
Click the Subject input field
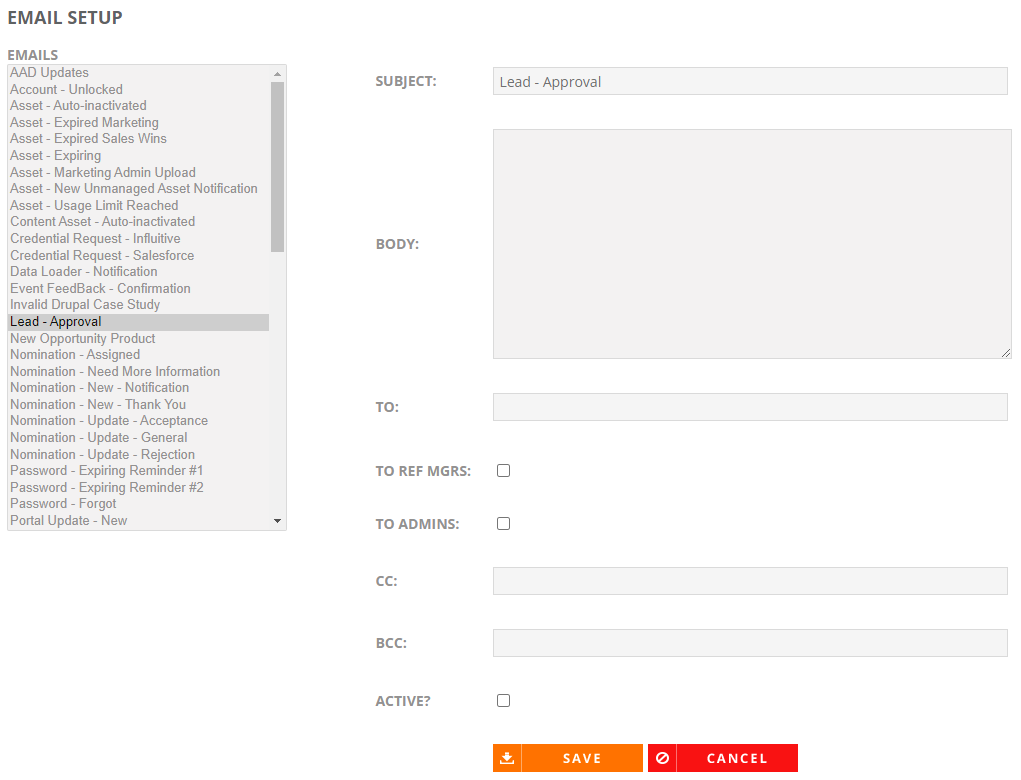click(750, 81)
